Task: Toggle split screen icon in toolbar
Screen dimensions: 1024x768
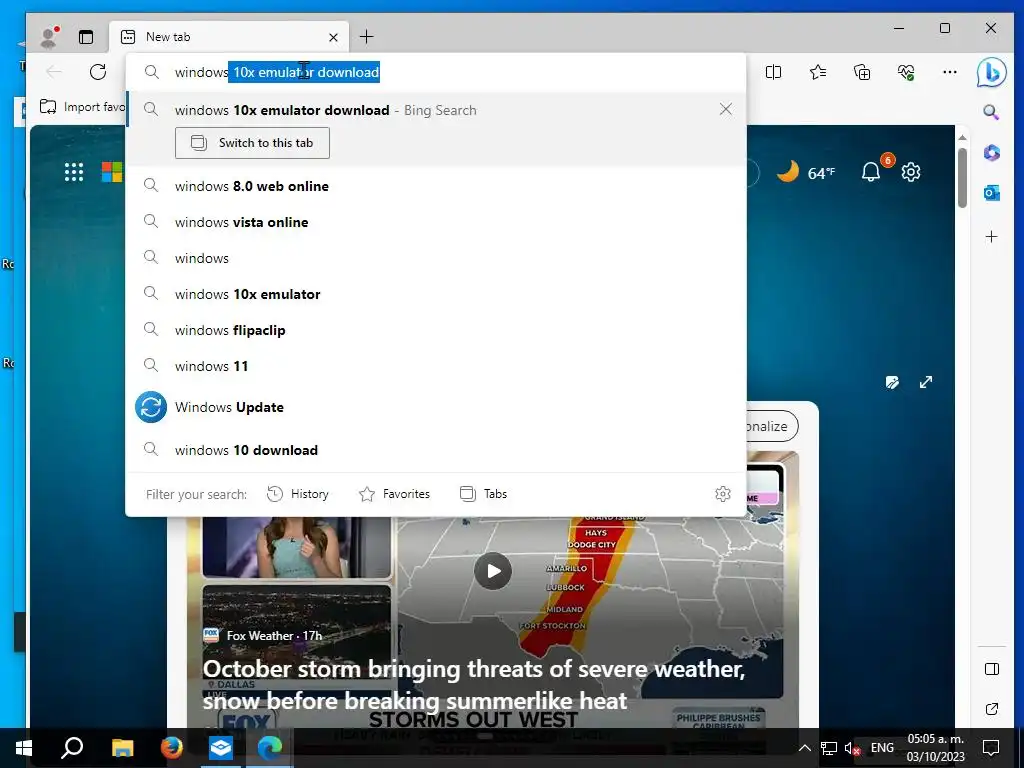Action: [x=773, y=72]
